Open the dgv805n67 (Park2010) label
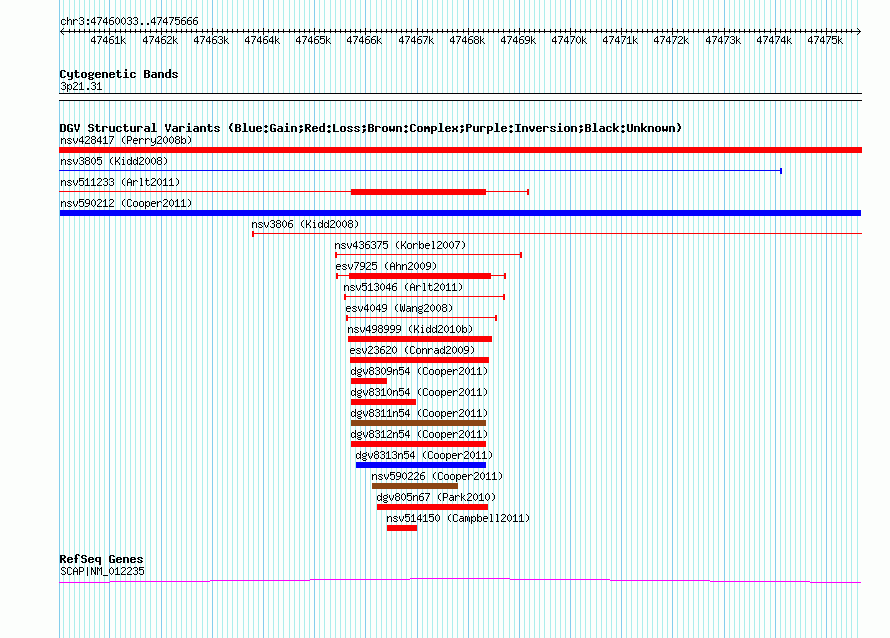Viewport: 890px width, 638px height. 436,497
